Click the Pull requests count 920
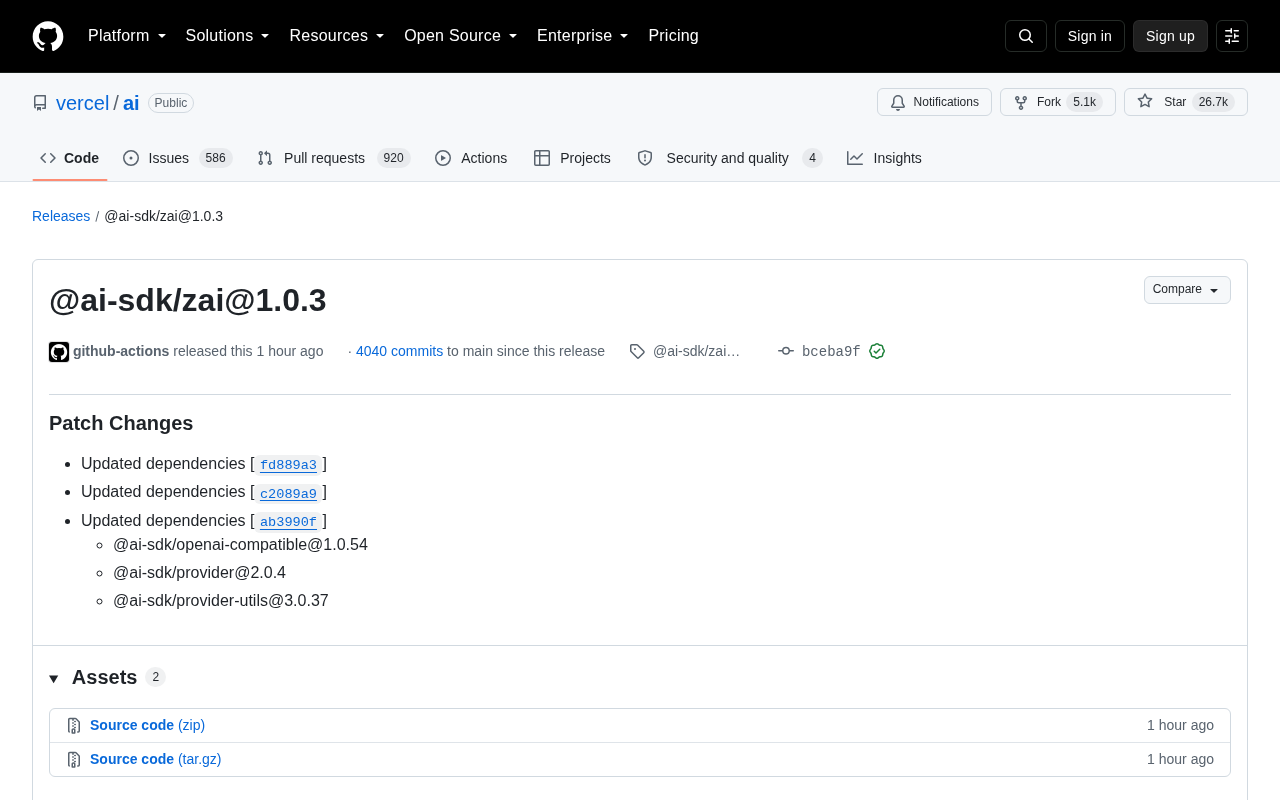This screenshot has height=800, width=1280. pyautogui.click(x=394, y=158)
